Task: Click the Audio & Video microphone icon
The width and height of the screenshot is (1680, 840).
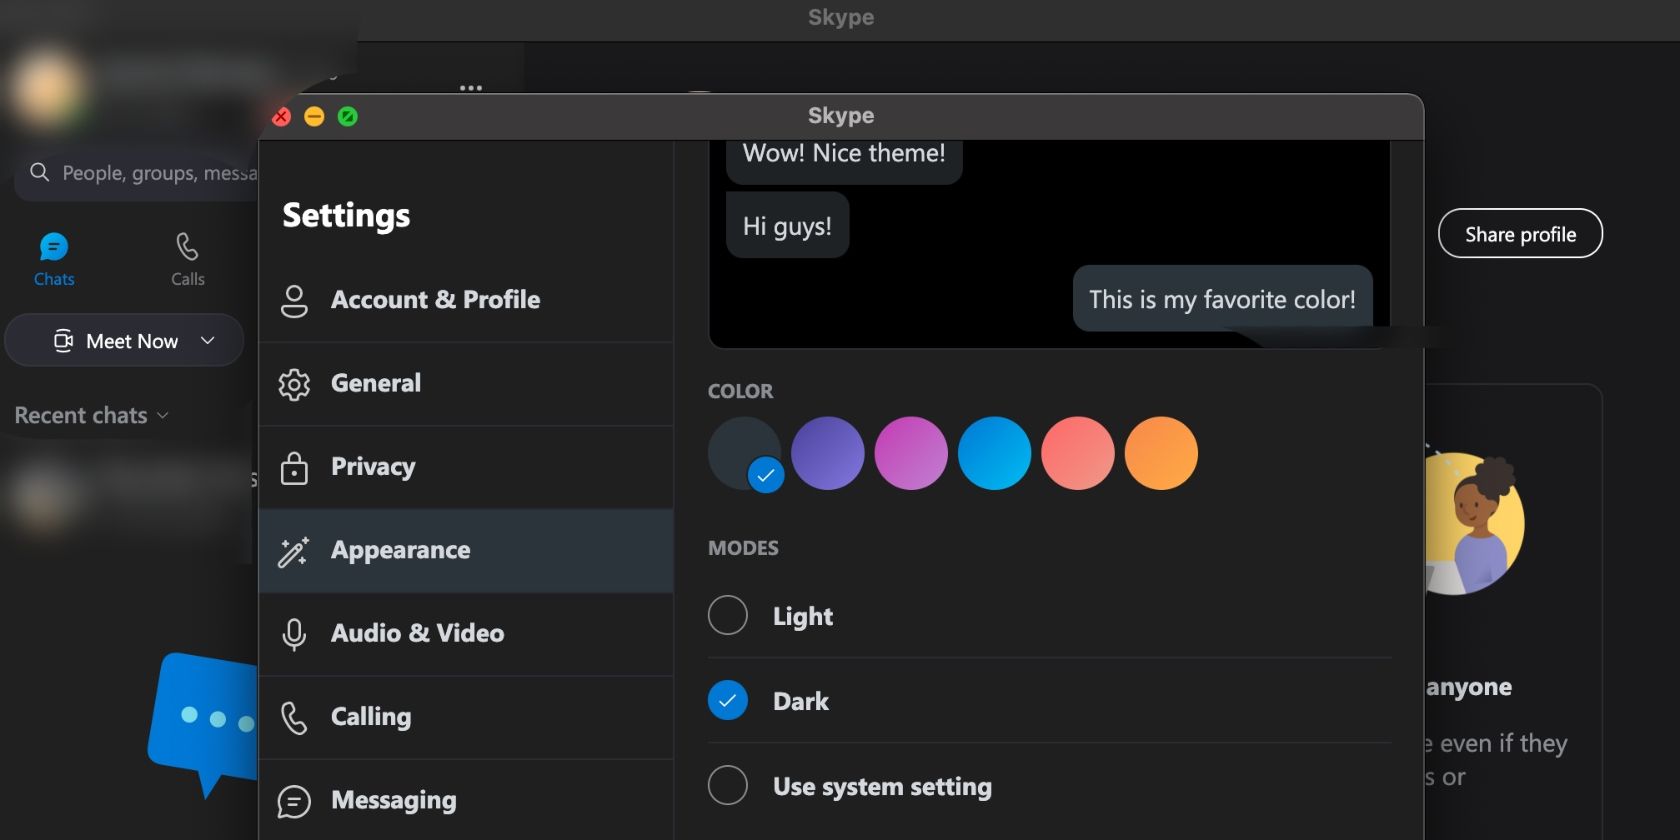Action: click(x=294, y=634)
